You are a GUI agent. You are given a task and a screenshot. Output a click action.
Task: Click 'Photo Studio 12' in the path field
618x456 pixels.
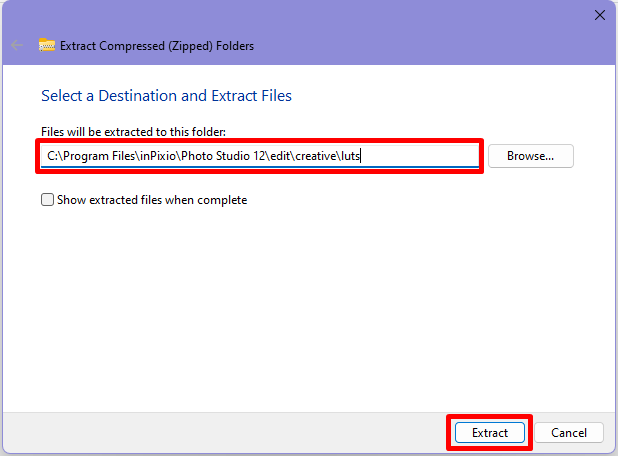[x=223, y=156]
